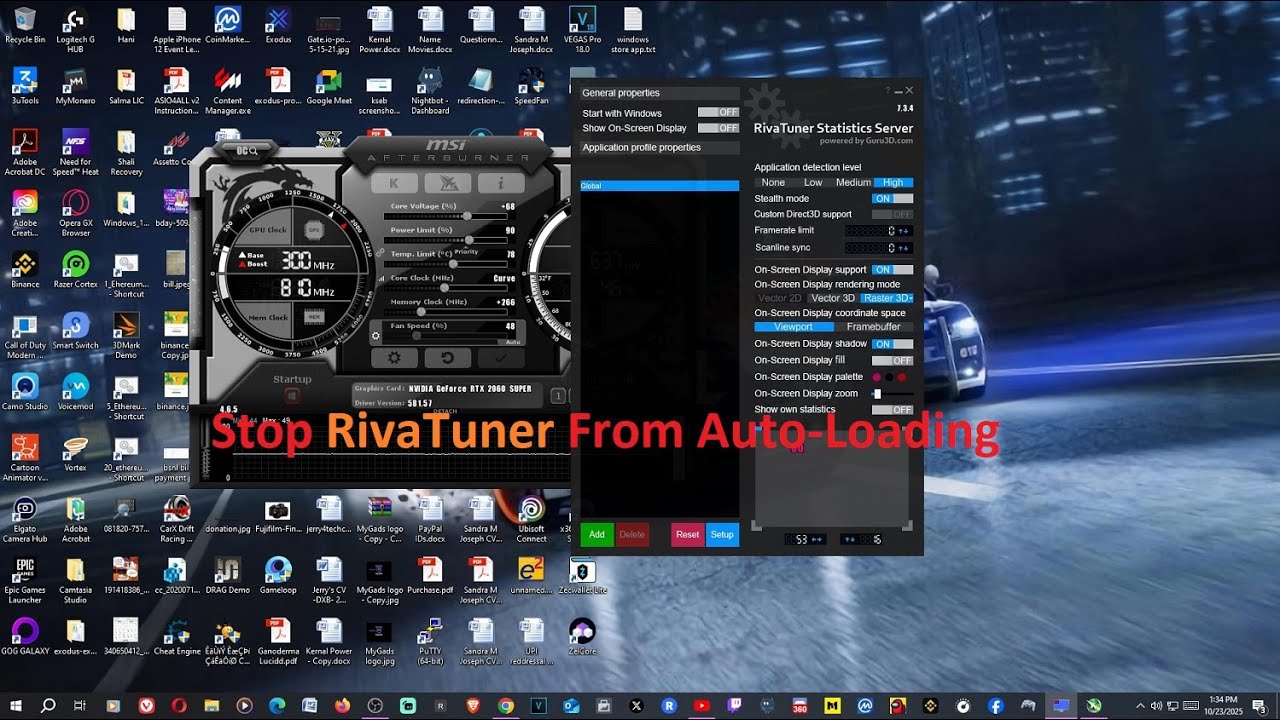Toggle Custom Direct3D support switch
1280x720 pixels.
tap(892, 214)
